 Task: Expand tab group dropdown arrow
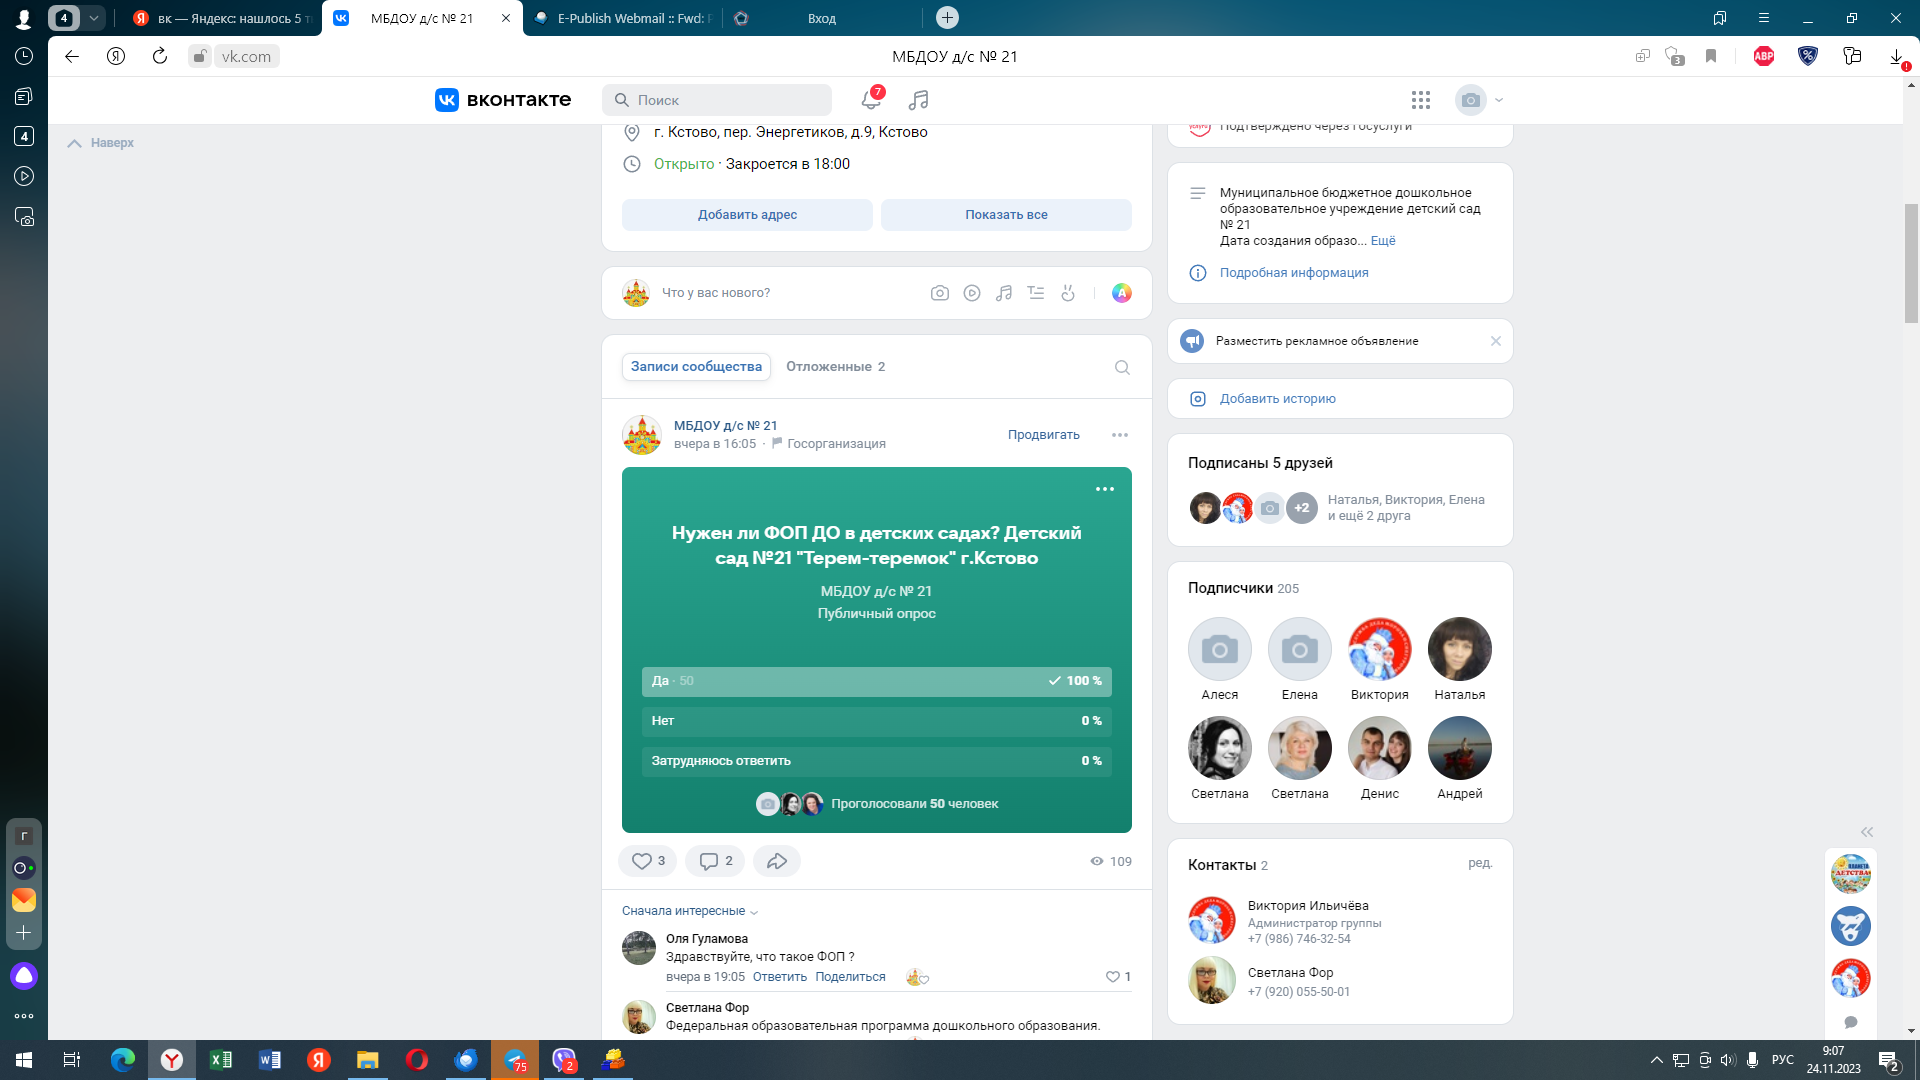click(x=93, y=18)
